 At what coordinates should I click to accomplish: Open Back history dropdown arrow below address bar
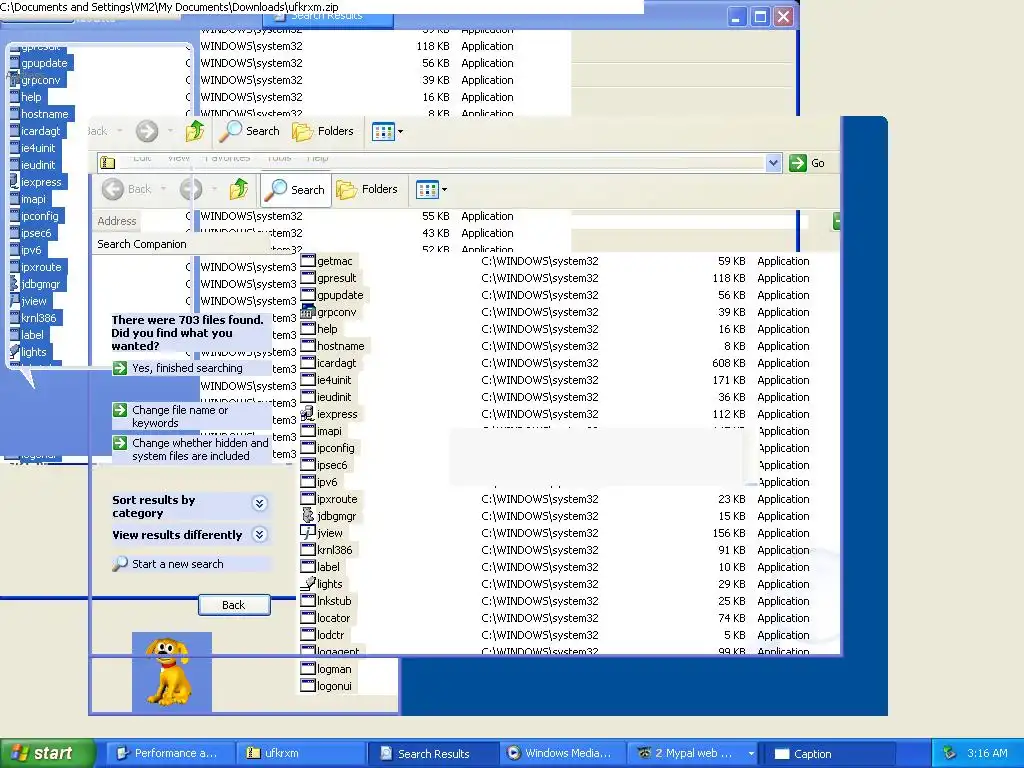pos(163,189)
